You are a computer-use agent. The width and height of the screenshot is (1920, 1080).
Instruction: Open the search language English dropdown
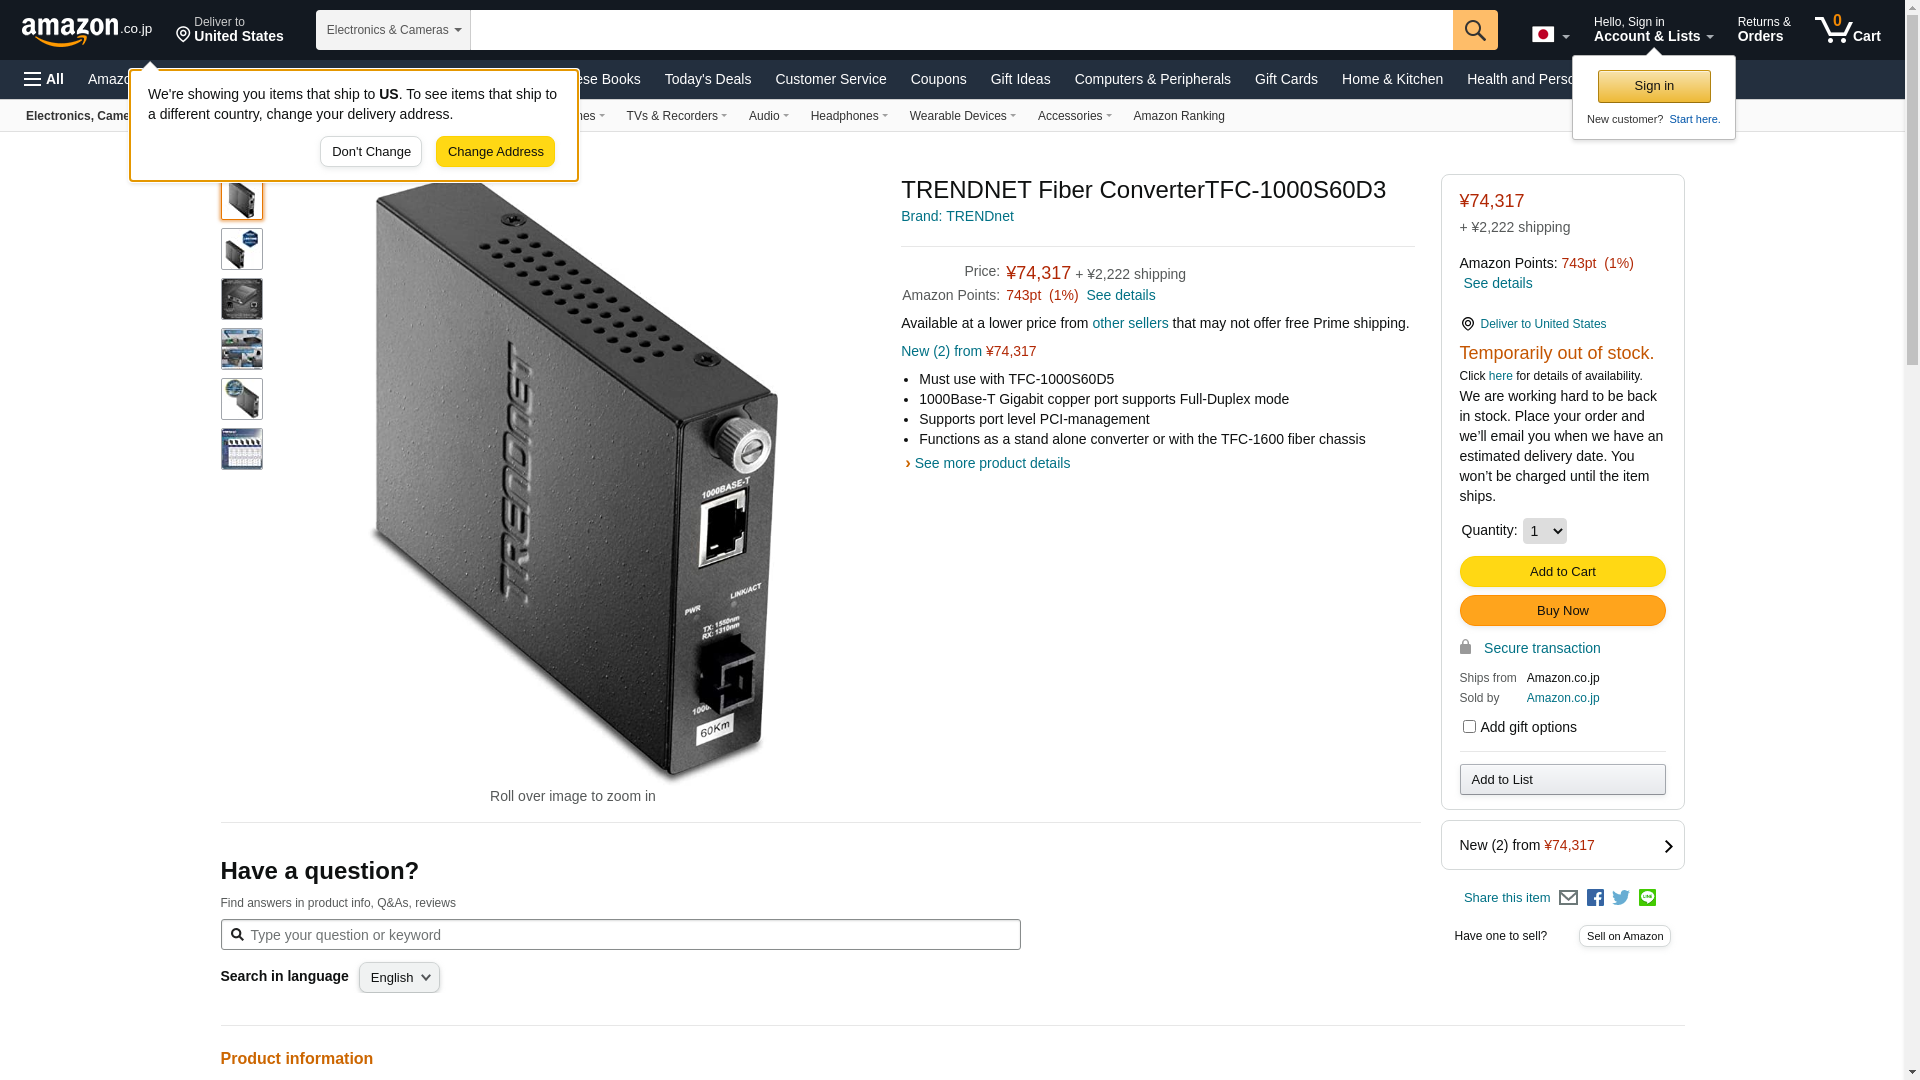tap(399, 978)
